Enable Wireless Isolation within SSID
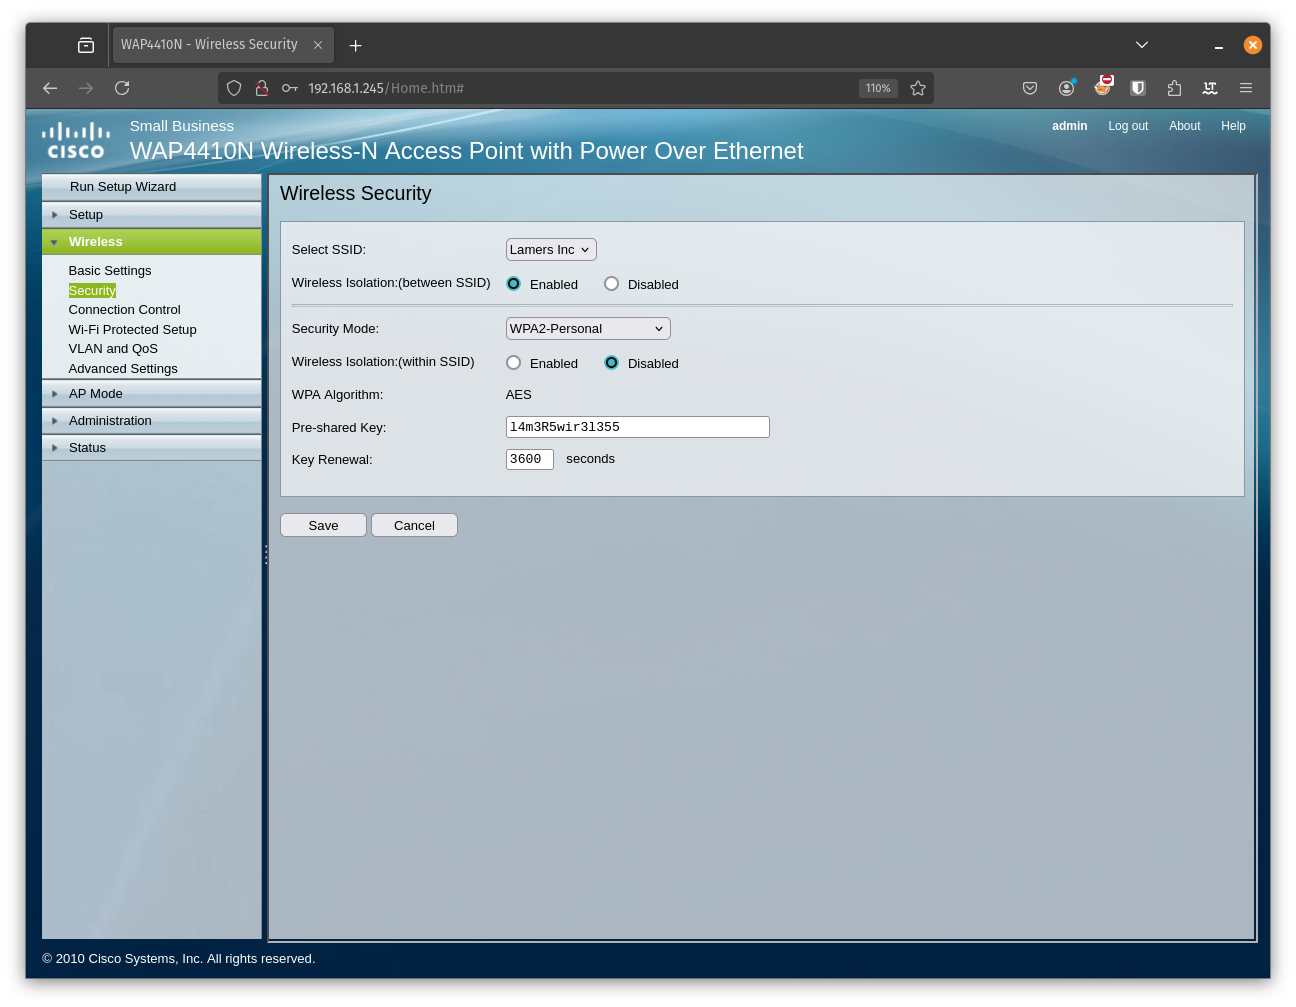 (x=513, y=363)
